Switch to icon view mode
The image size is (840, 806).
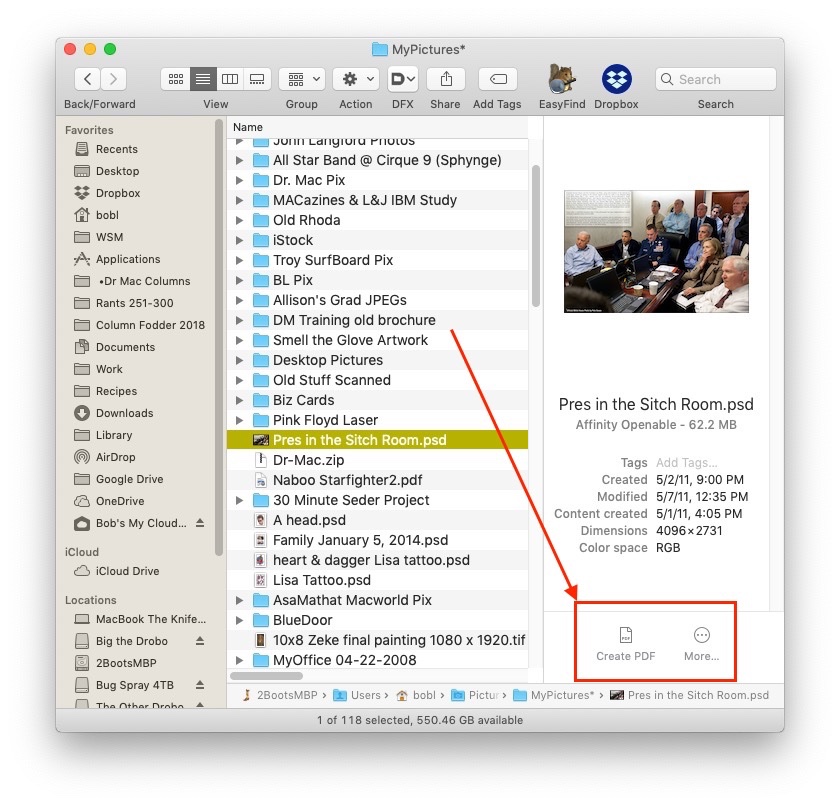coord(176,79)
